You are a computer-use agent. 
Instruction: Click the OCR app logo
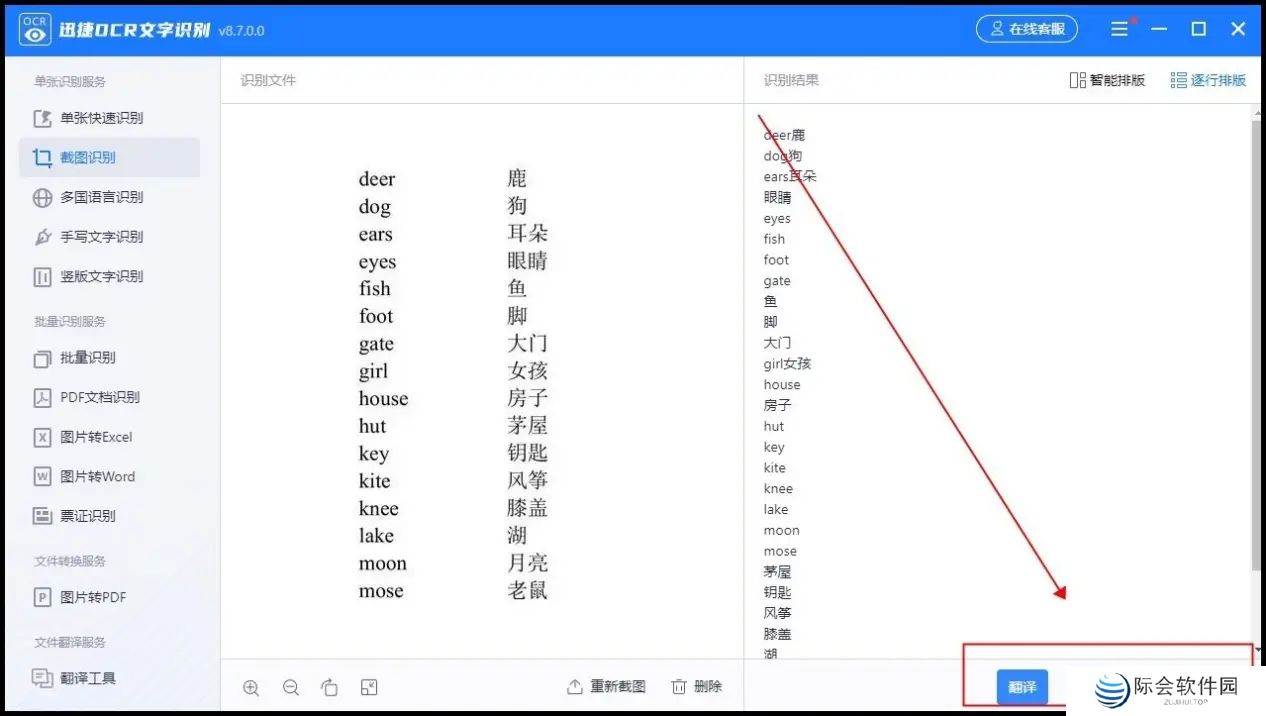33,28
